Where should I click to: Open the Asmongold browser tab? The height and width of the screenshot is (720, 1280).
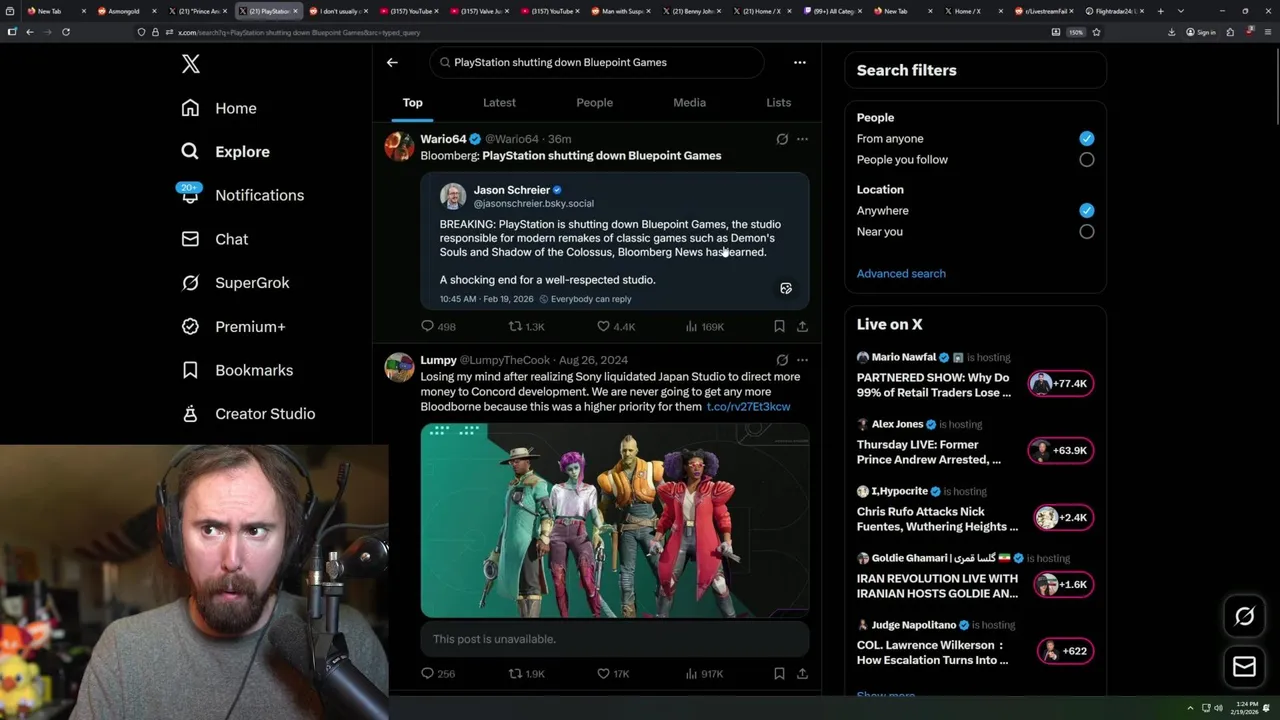(x=126, y=11)
